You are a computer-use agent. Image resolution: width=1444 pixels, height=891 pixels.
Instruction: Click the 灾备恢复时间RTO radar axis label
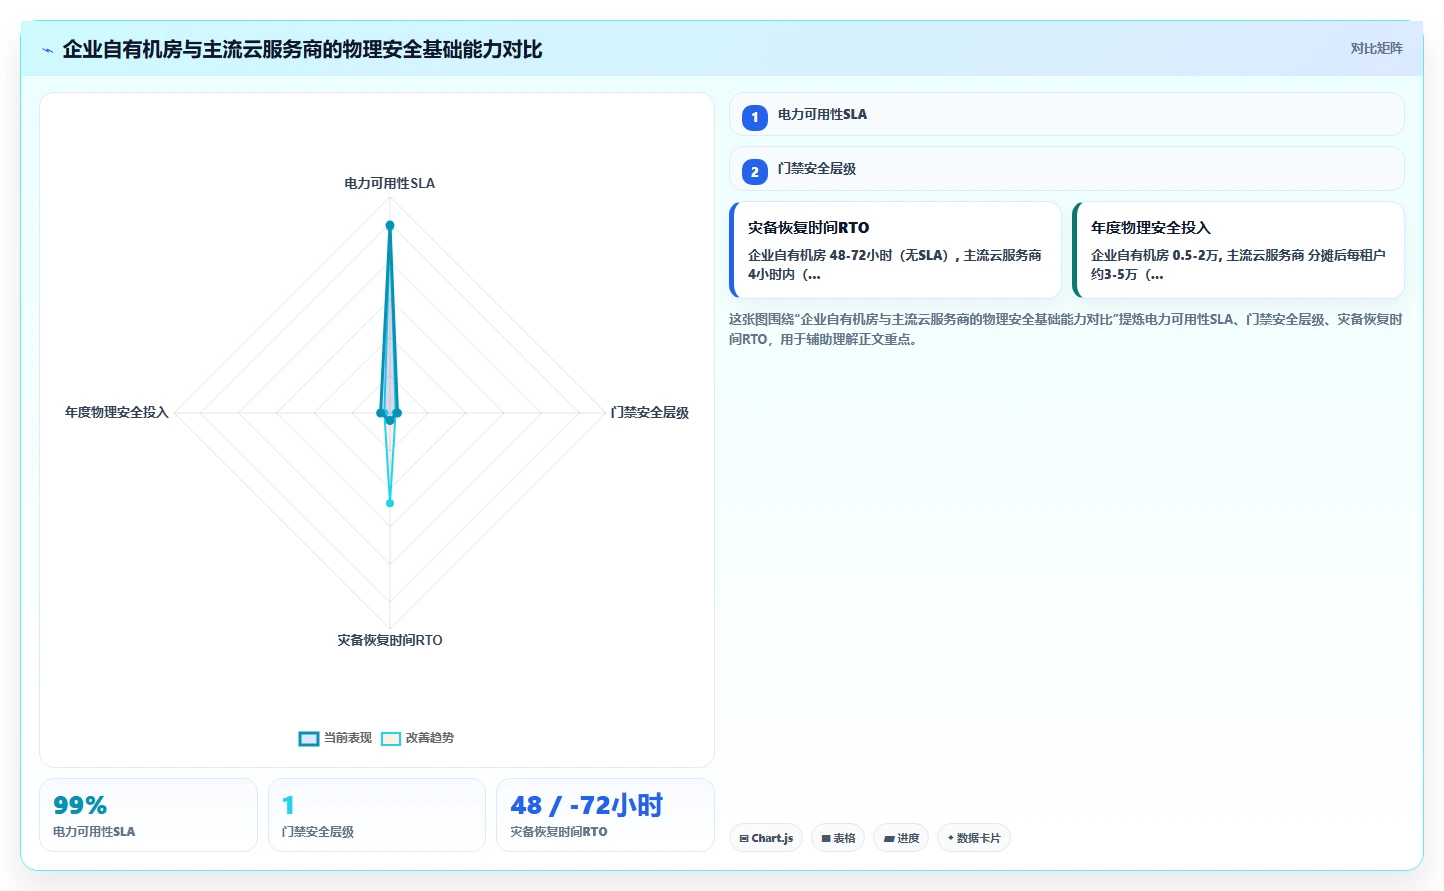tap(390, 640)
